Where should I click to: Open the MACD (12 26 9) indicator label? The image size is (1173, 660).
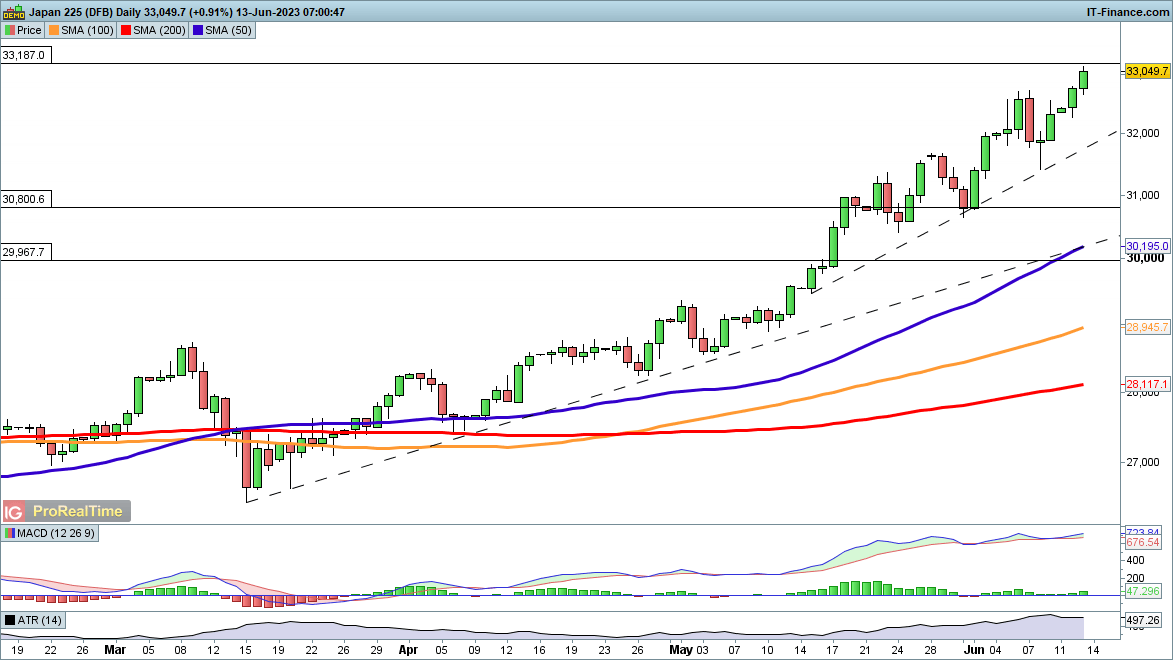[49, 534]
